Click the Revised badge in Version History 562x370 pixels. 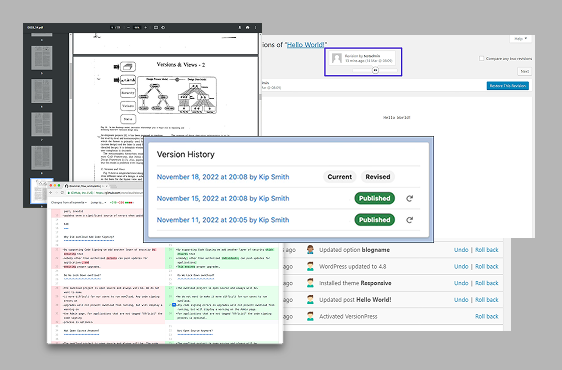tap(378, 177)
